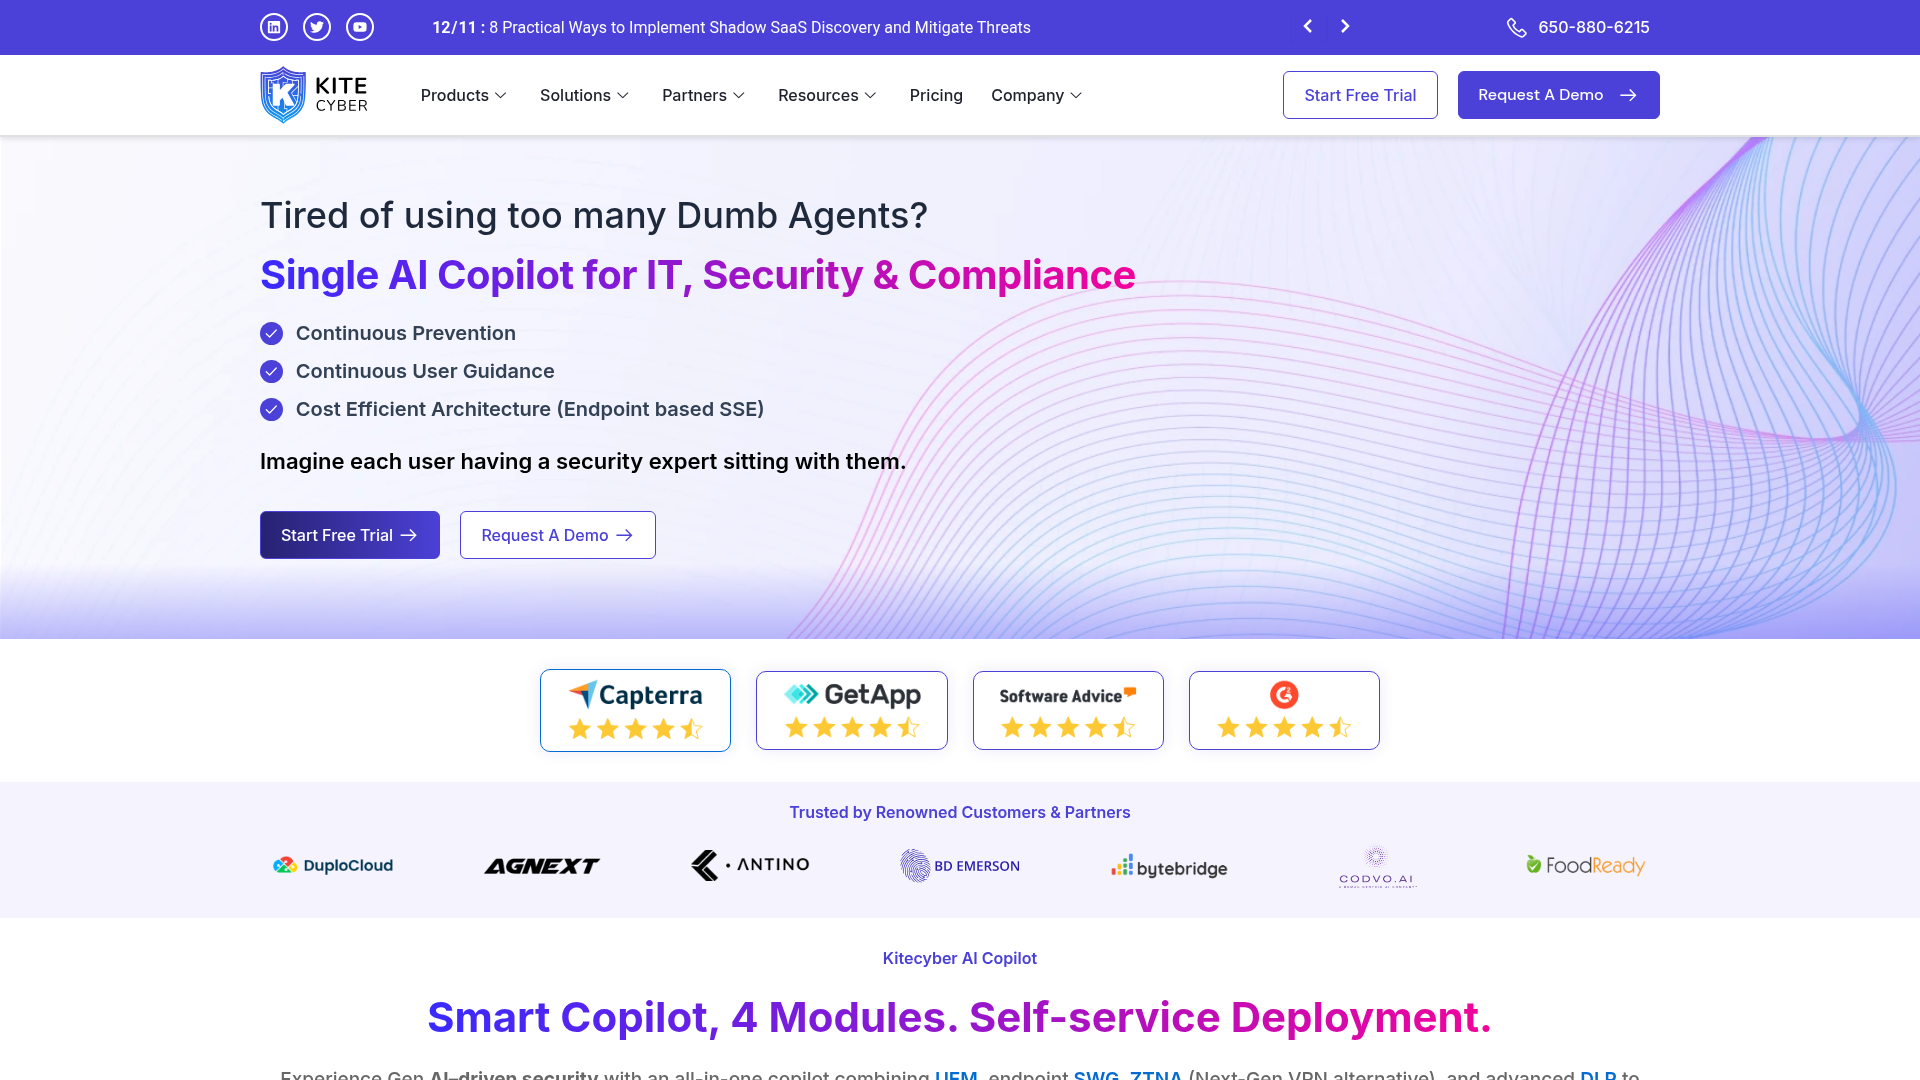Check the Continuous Prevention checkmark

[x=271, y=333]
